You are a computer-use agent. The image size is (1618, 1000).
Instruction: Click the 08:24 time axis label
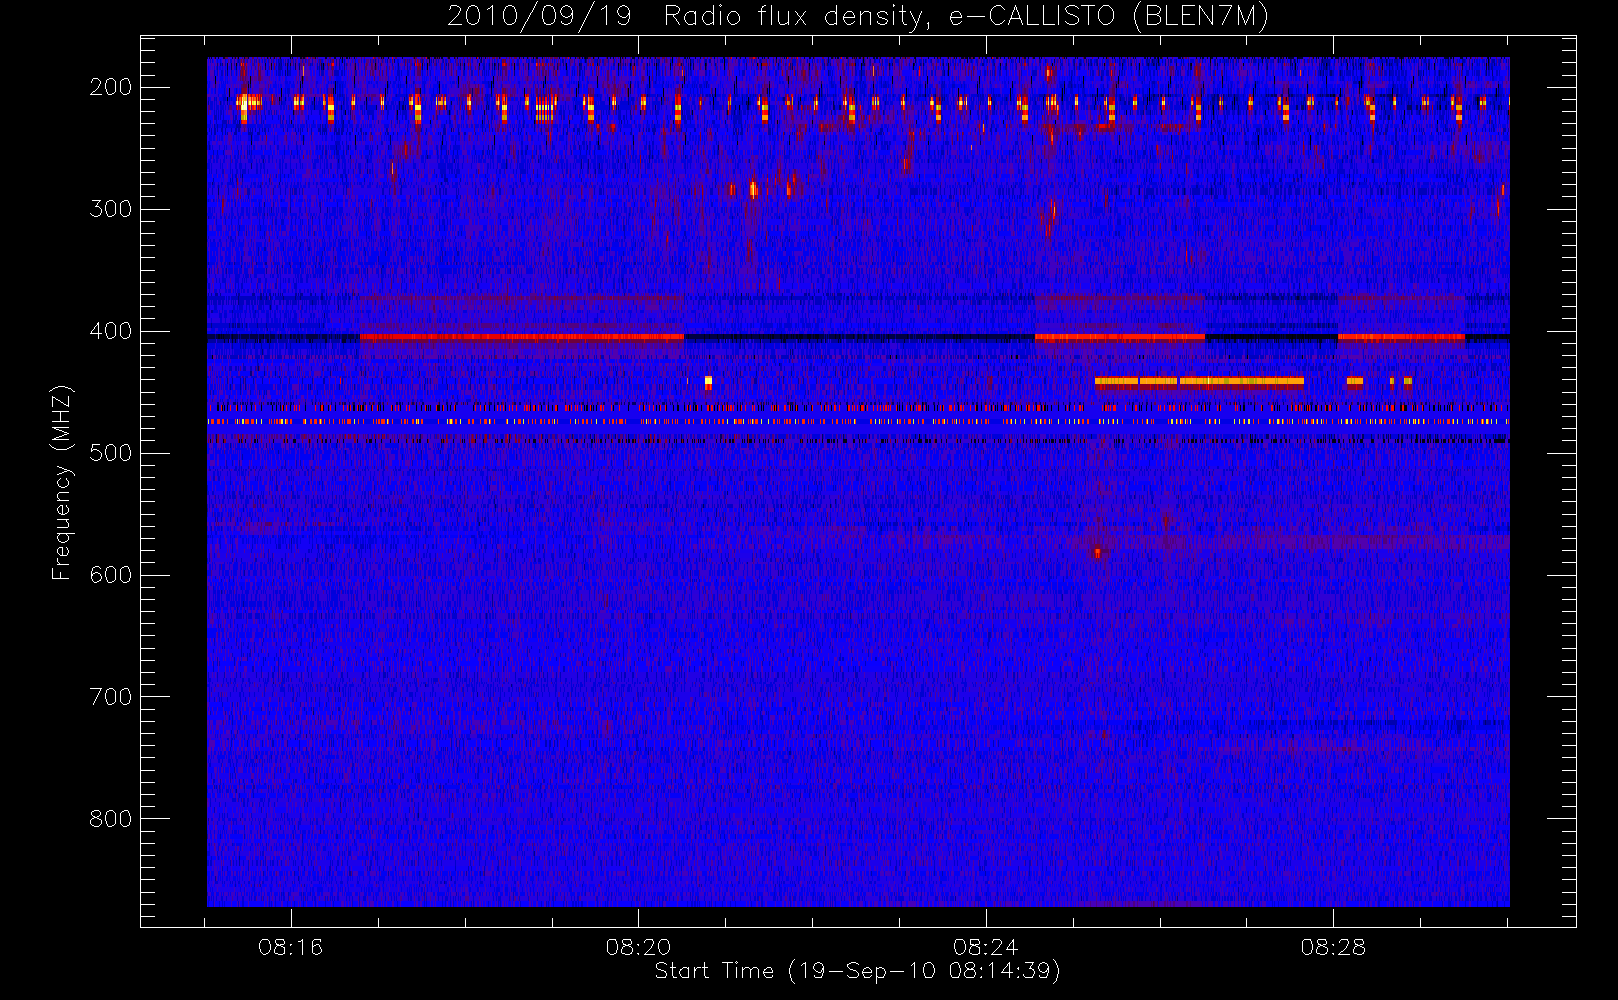[986, 947]
